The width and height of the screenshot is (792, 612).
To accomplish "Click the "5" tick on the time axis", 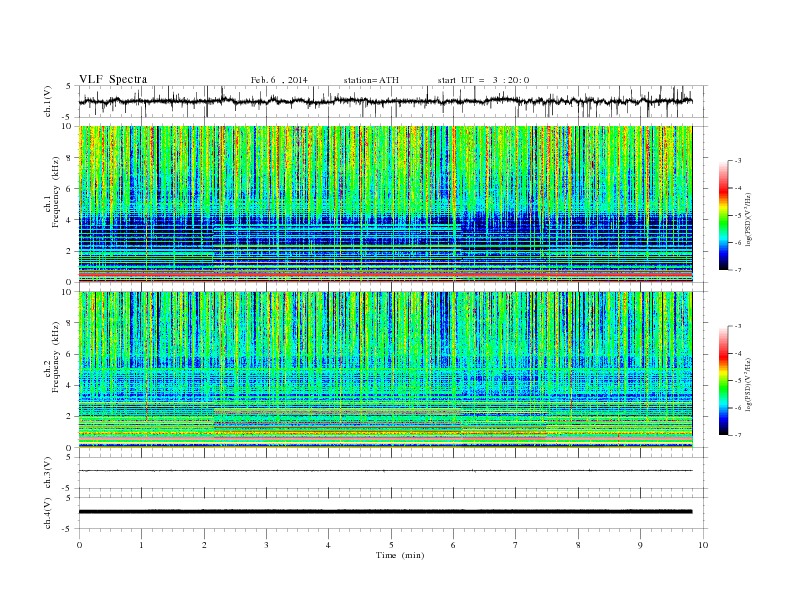I will [x=391, y=545].
